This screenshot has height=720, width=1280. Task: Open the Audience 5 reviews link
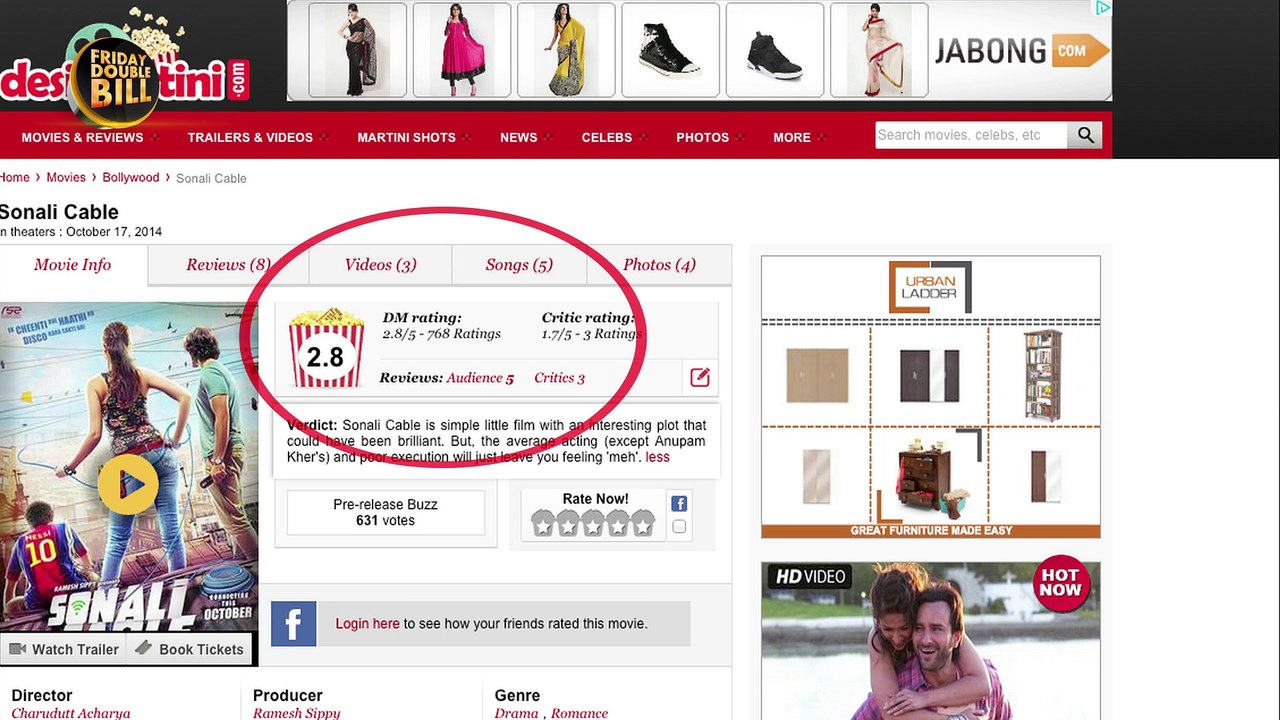point(480,378)
